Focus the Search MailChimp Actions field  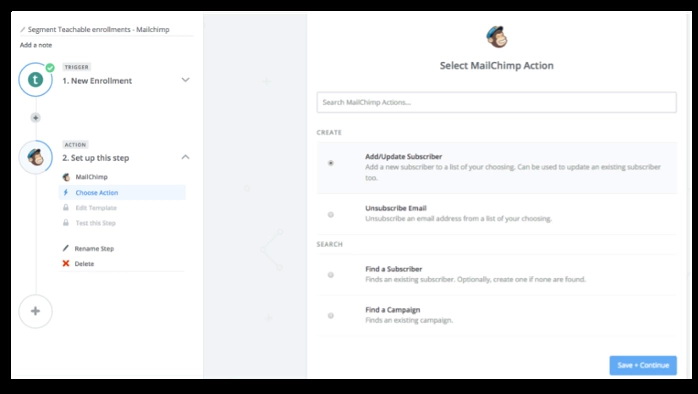[496, 102]
